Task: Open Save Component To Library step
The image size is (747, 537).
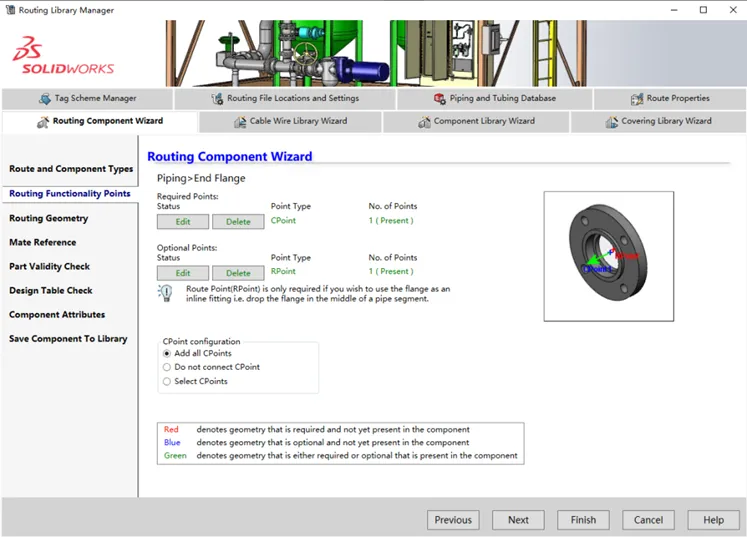Action: (x=68, y=339)
